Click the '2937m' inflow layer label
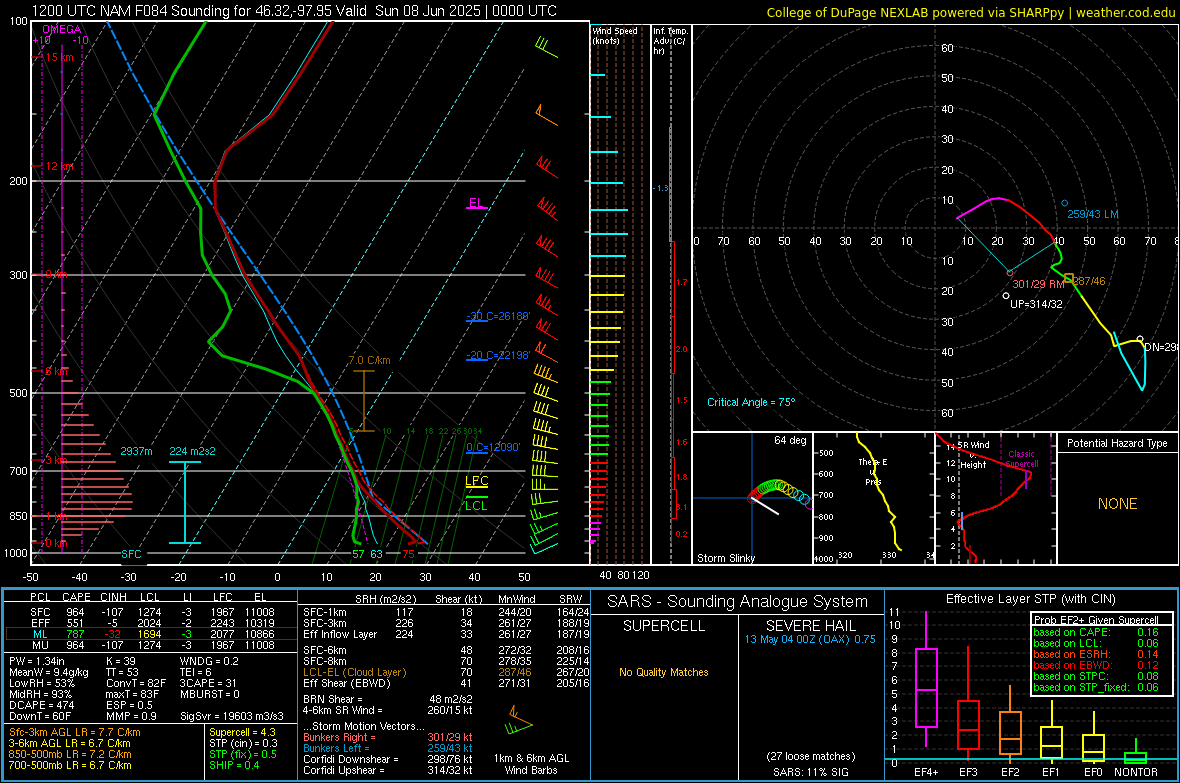This screenshot has width=1180, height=783. click(x=136, y=451)
